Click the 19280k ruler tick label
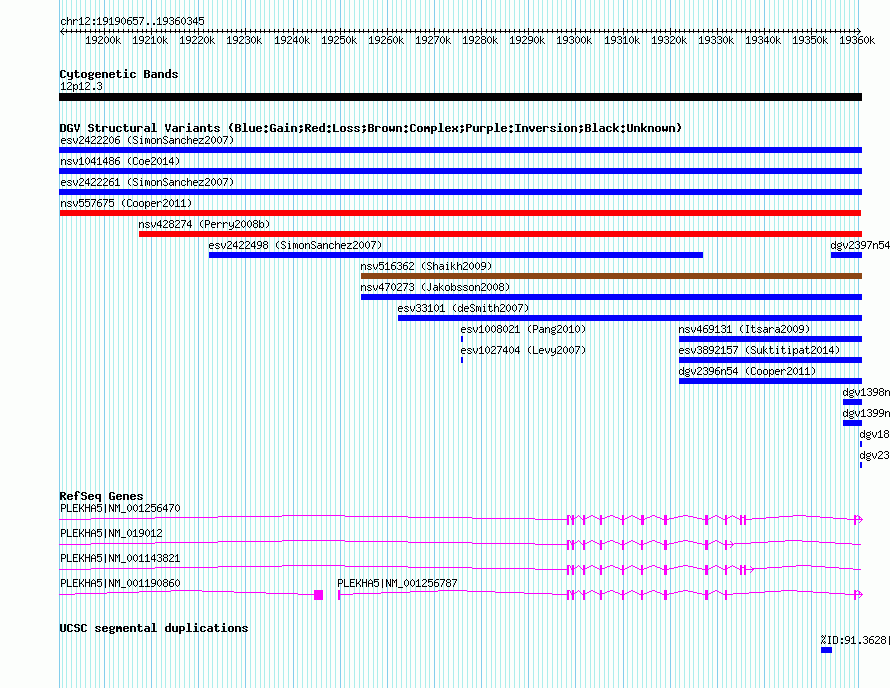 click(x=480, y=40)
